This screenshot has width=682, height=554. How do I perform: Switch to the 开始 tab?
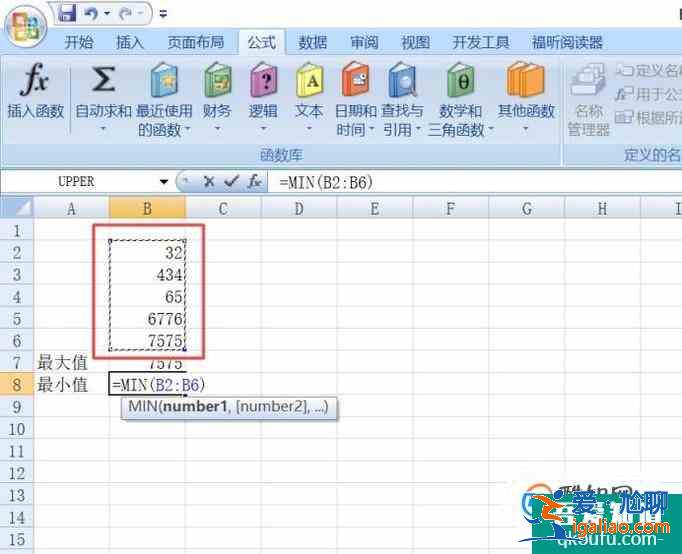point(79,42)
